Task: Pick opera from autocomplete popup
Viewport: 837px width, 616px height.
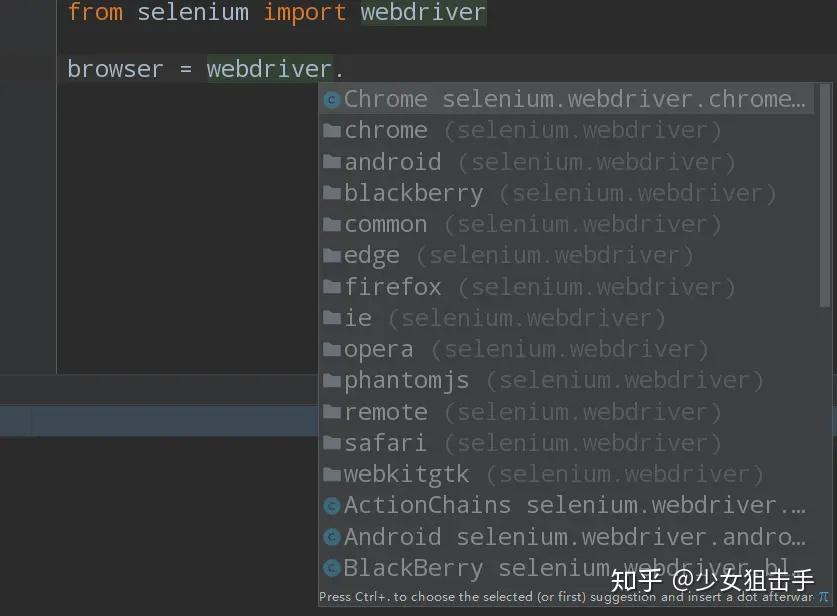Action: coord(378,350)
